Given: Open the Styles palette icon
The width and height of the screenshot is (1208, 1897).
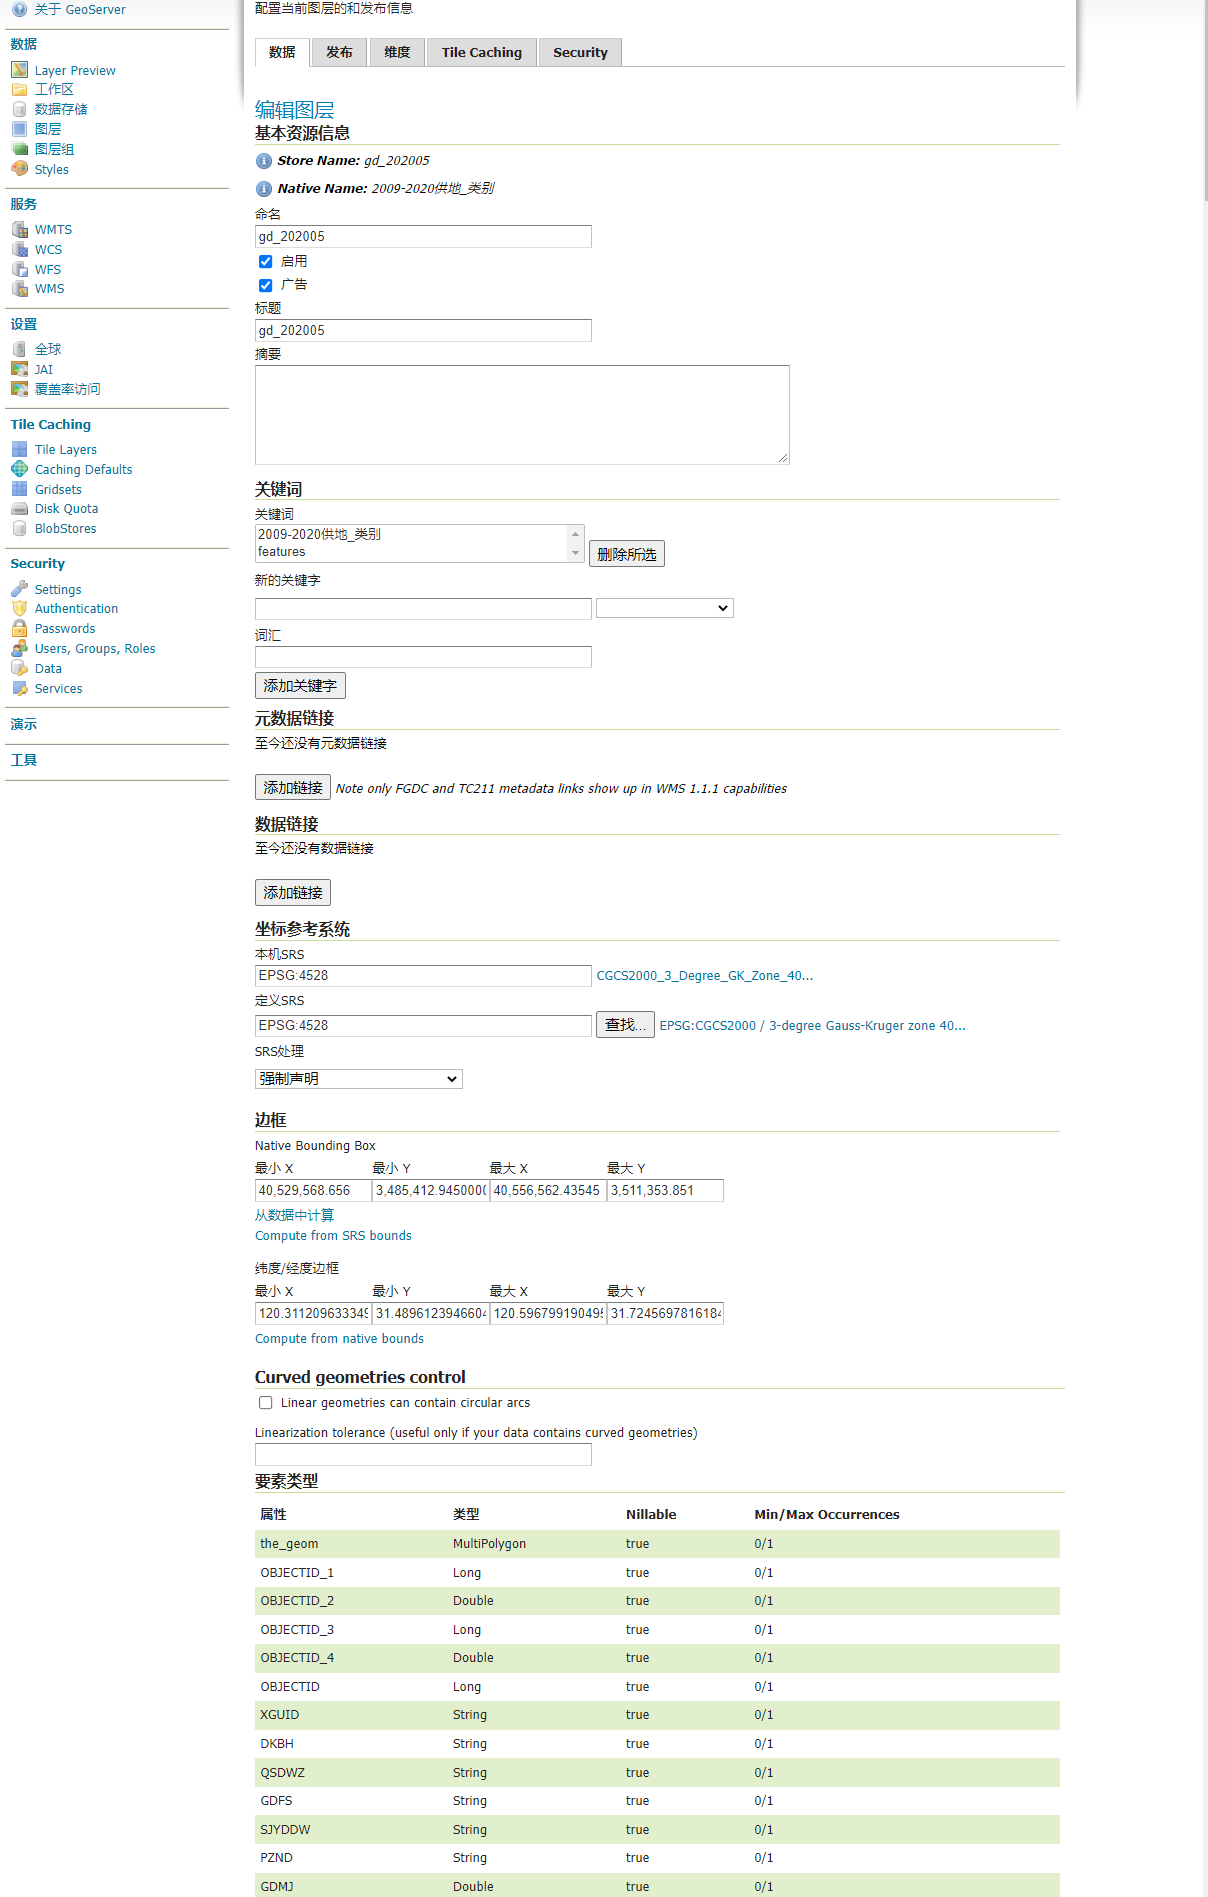Looking at the screenshot, I should 19,169.
